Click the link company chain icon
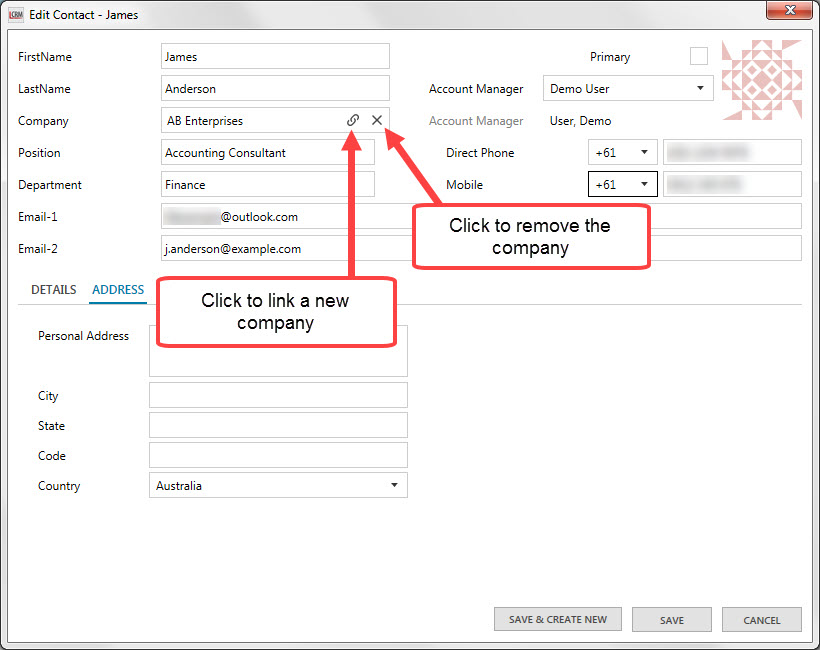Screen dimensions: 820x650 point(353,120)
